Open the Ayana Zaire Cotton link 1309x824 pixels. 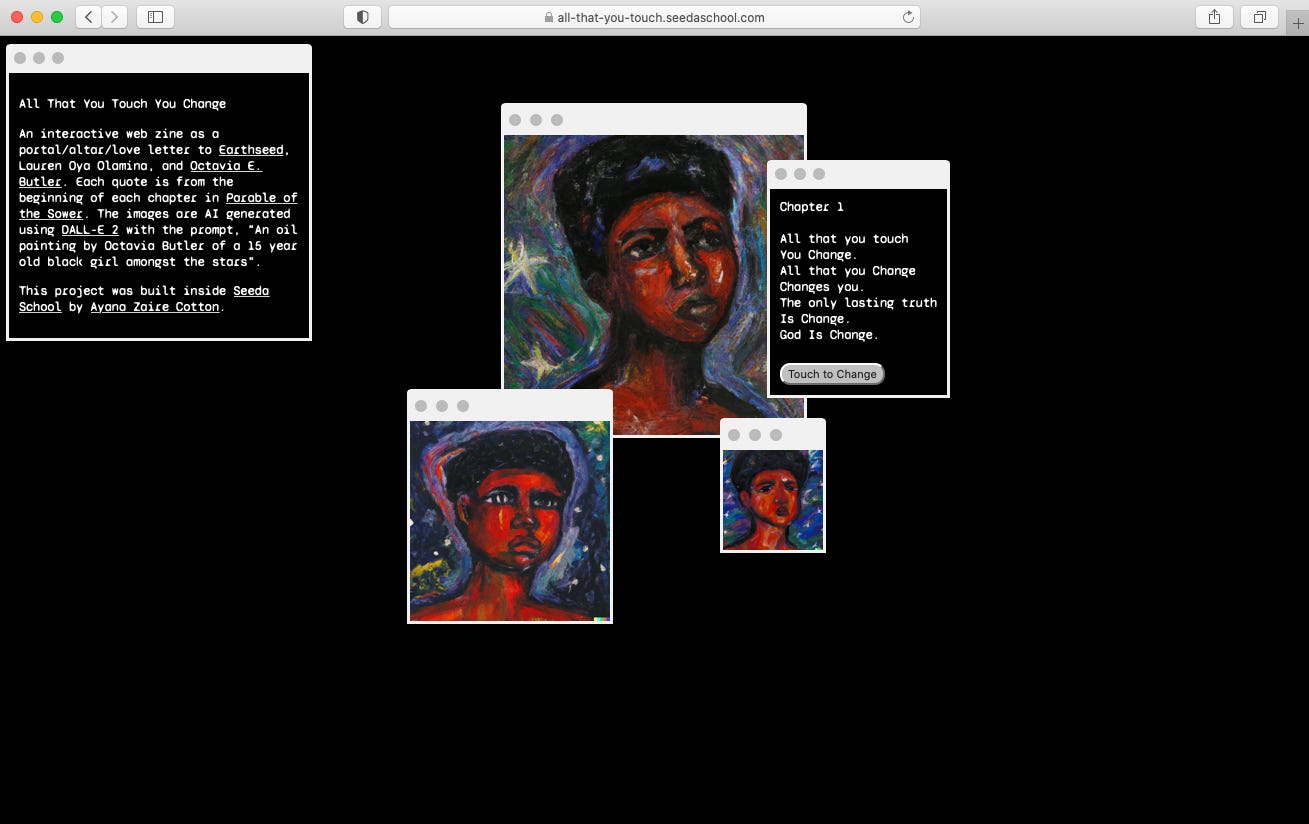(x=155, y=307)
